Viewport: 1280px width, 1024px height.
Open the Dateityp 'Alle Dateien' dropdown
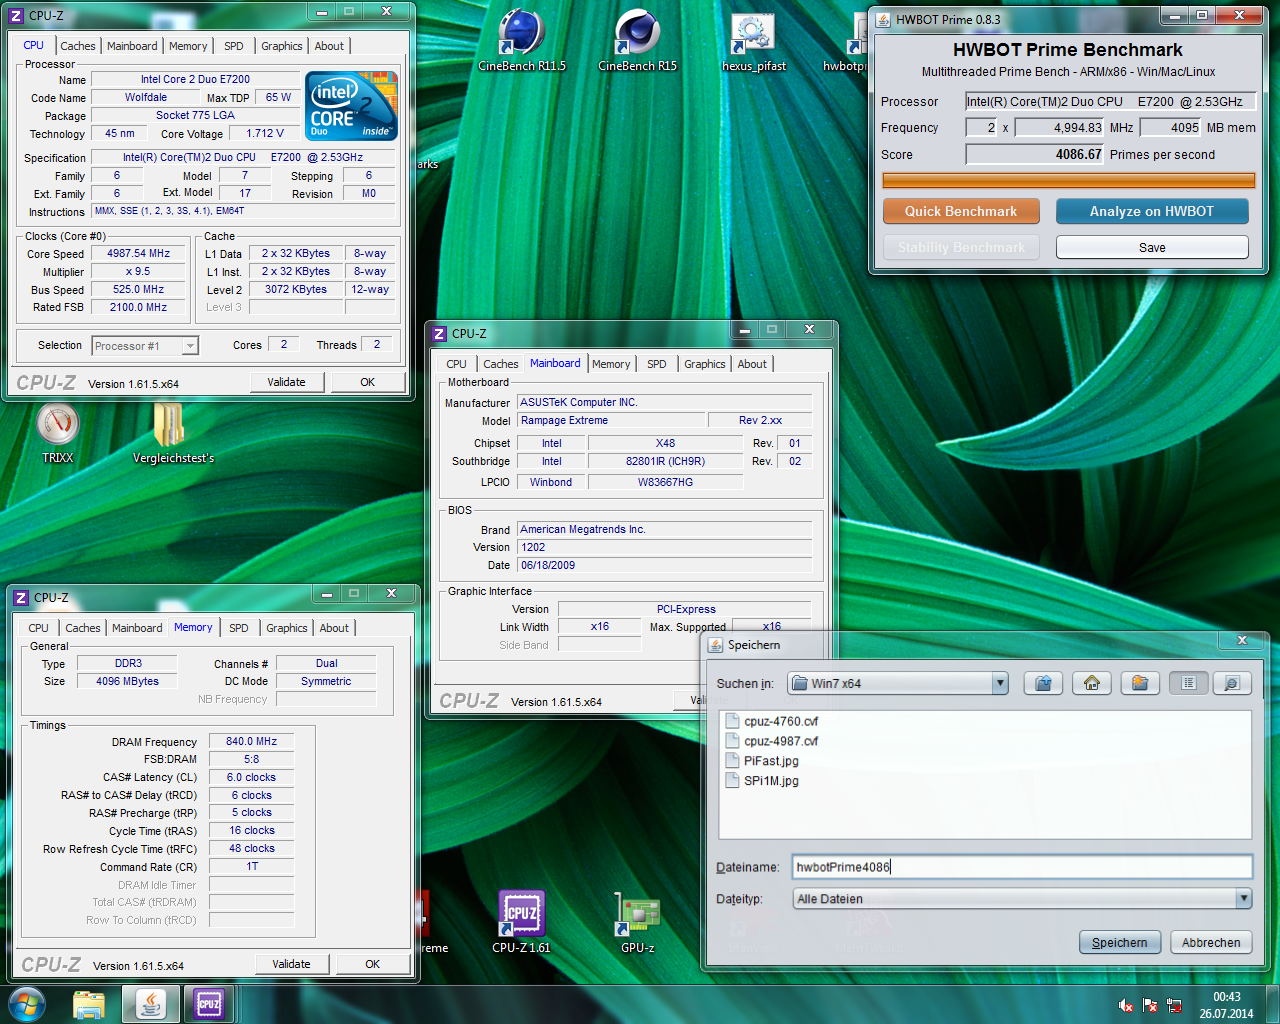(1243, 898)
